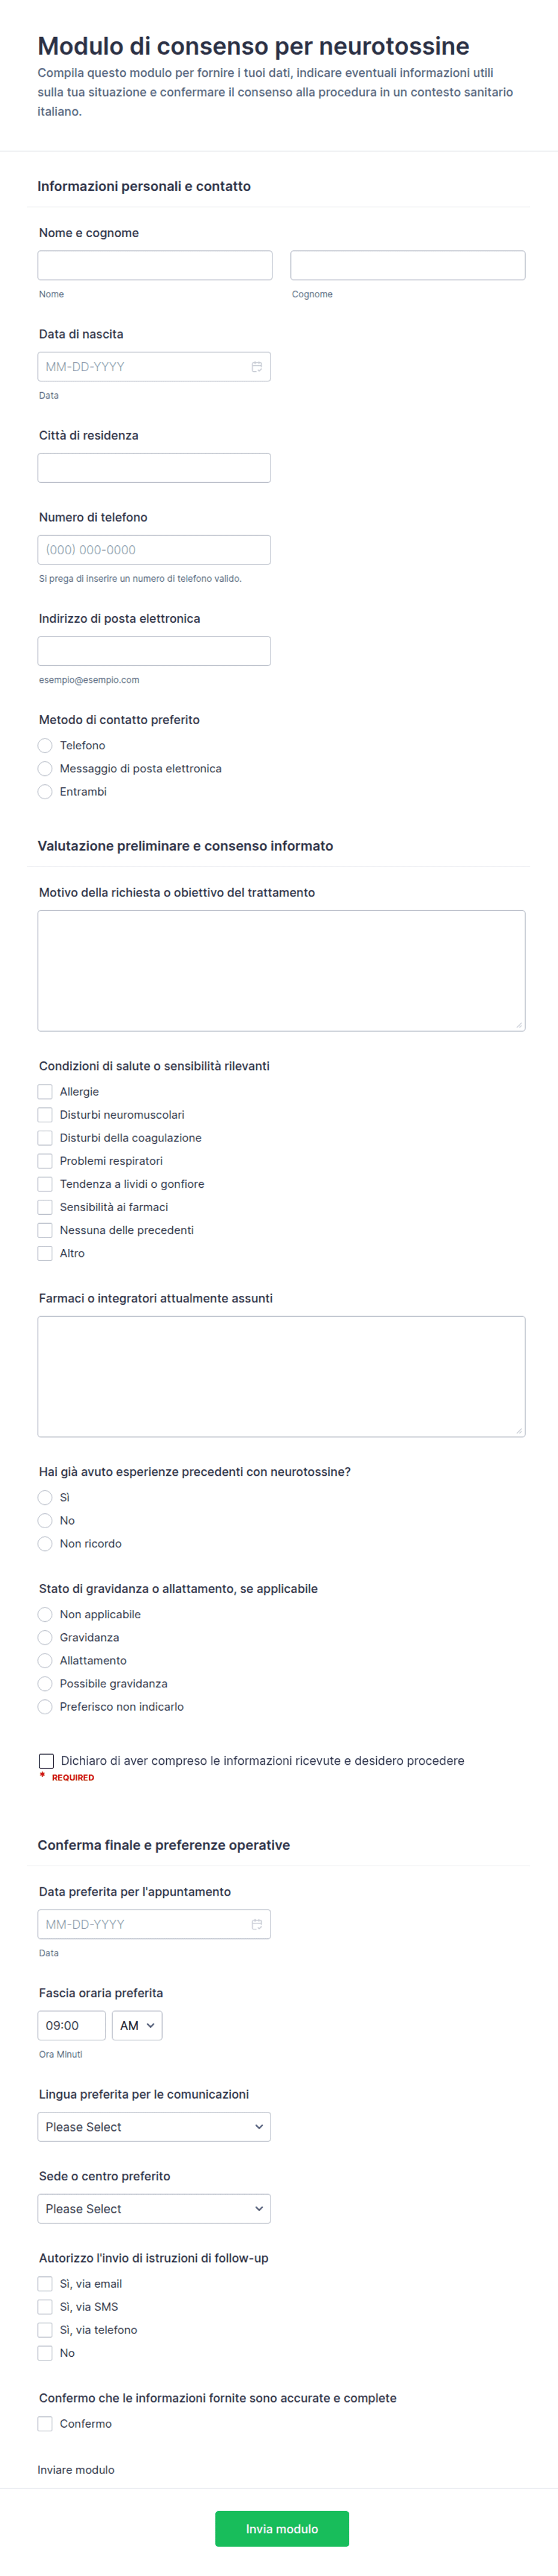Select the Allattamento radio option

pos(45,1661)
